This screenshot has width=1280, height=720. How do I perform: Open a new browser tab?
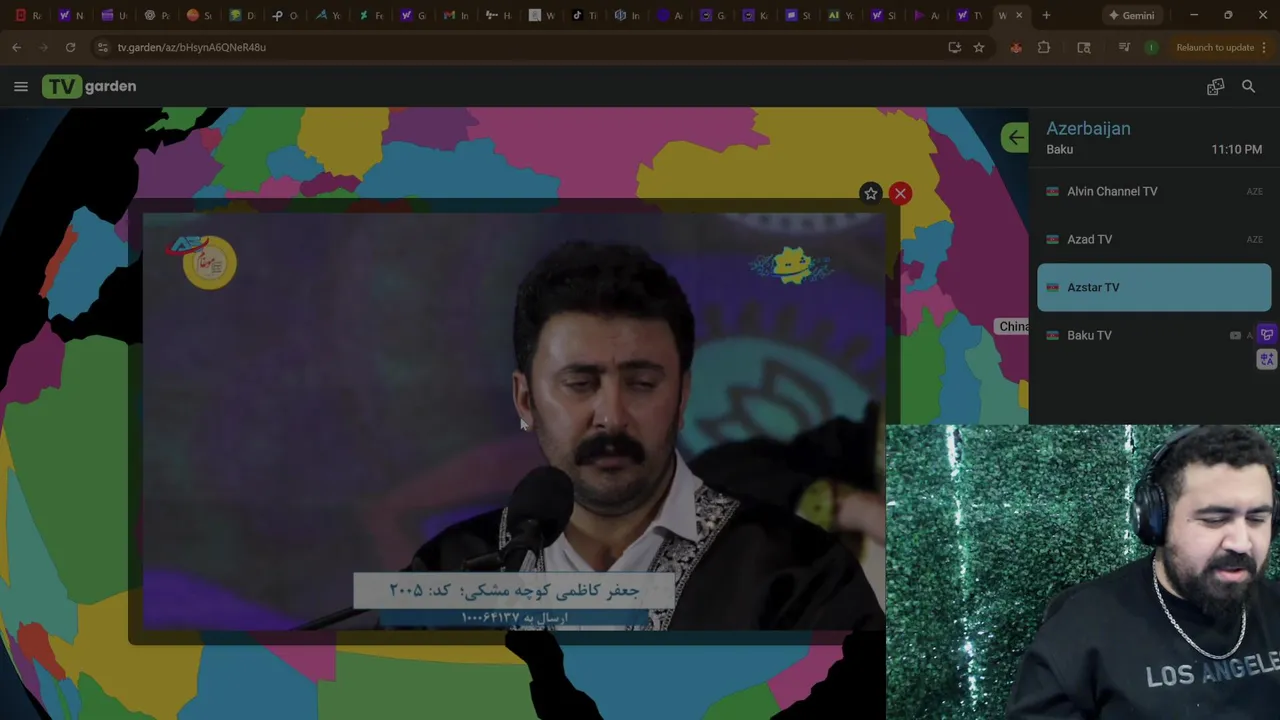coord(1046,15)
